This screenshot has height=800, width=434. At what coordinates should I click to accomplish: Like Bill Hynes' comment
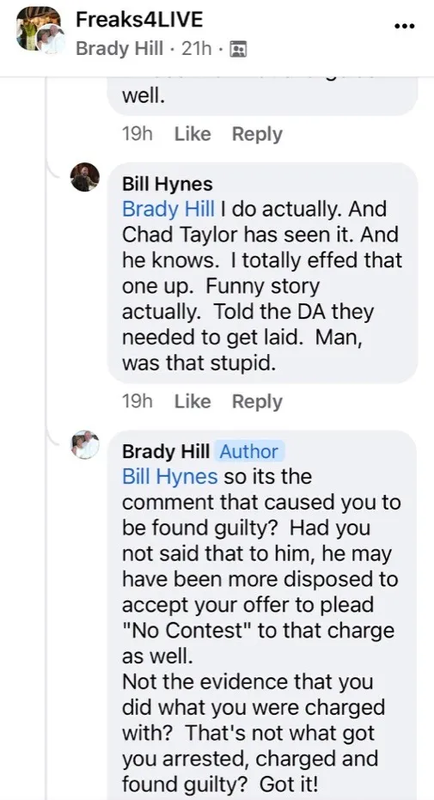192,401
